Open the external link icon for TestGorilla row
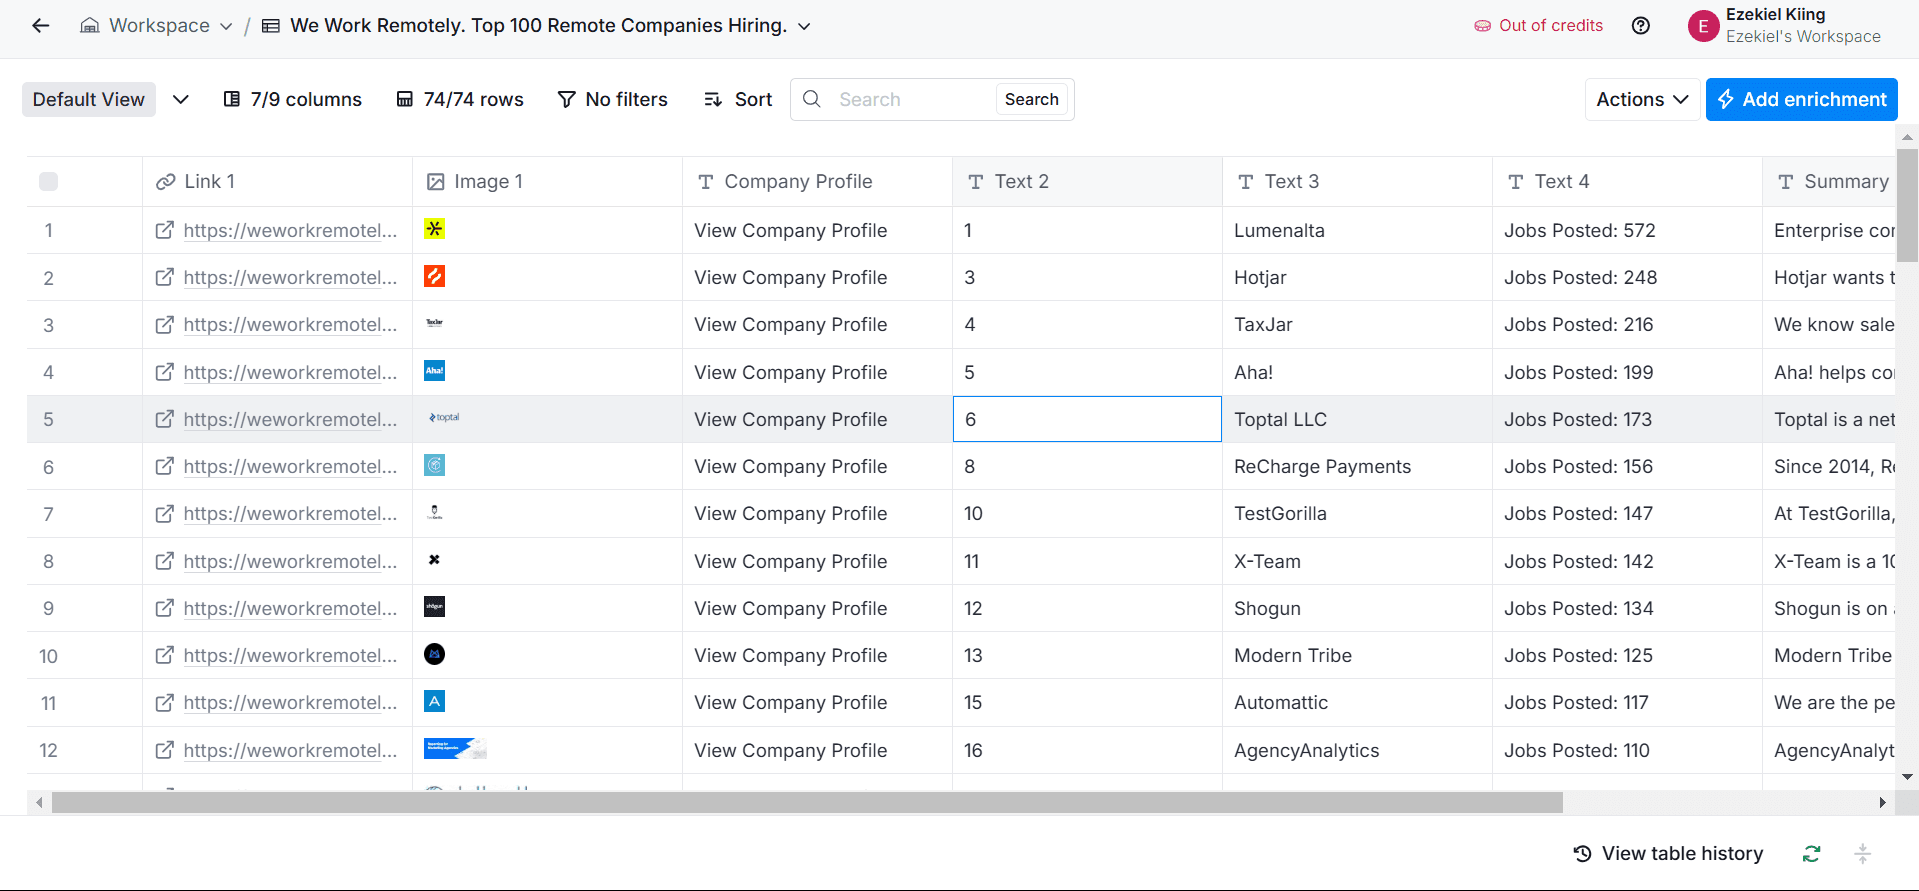 pyautogui.click(x=165, y=513)
